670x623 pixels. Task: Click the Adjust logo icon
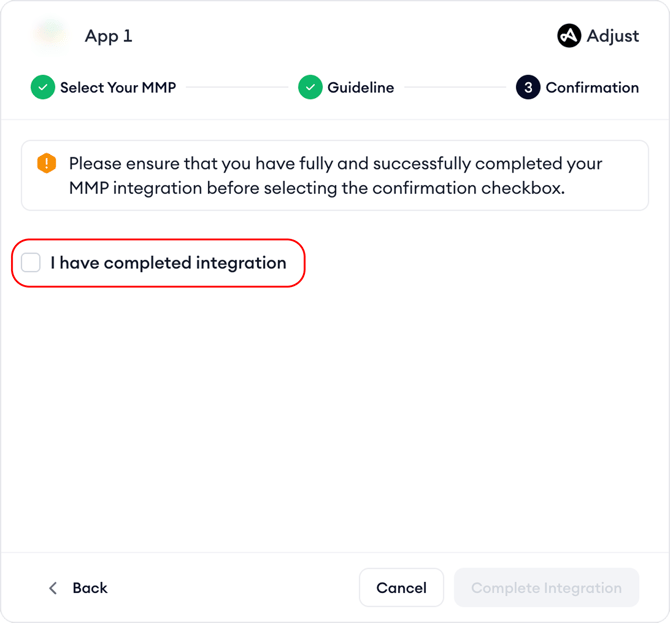coord(569,36)
